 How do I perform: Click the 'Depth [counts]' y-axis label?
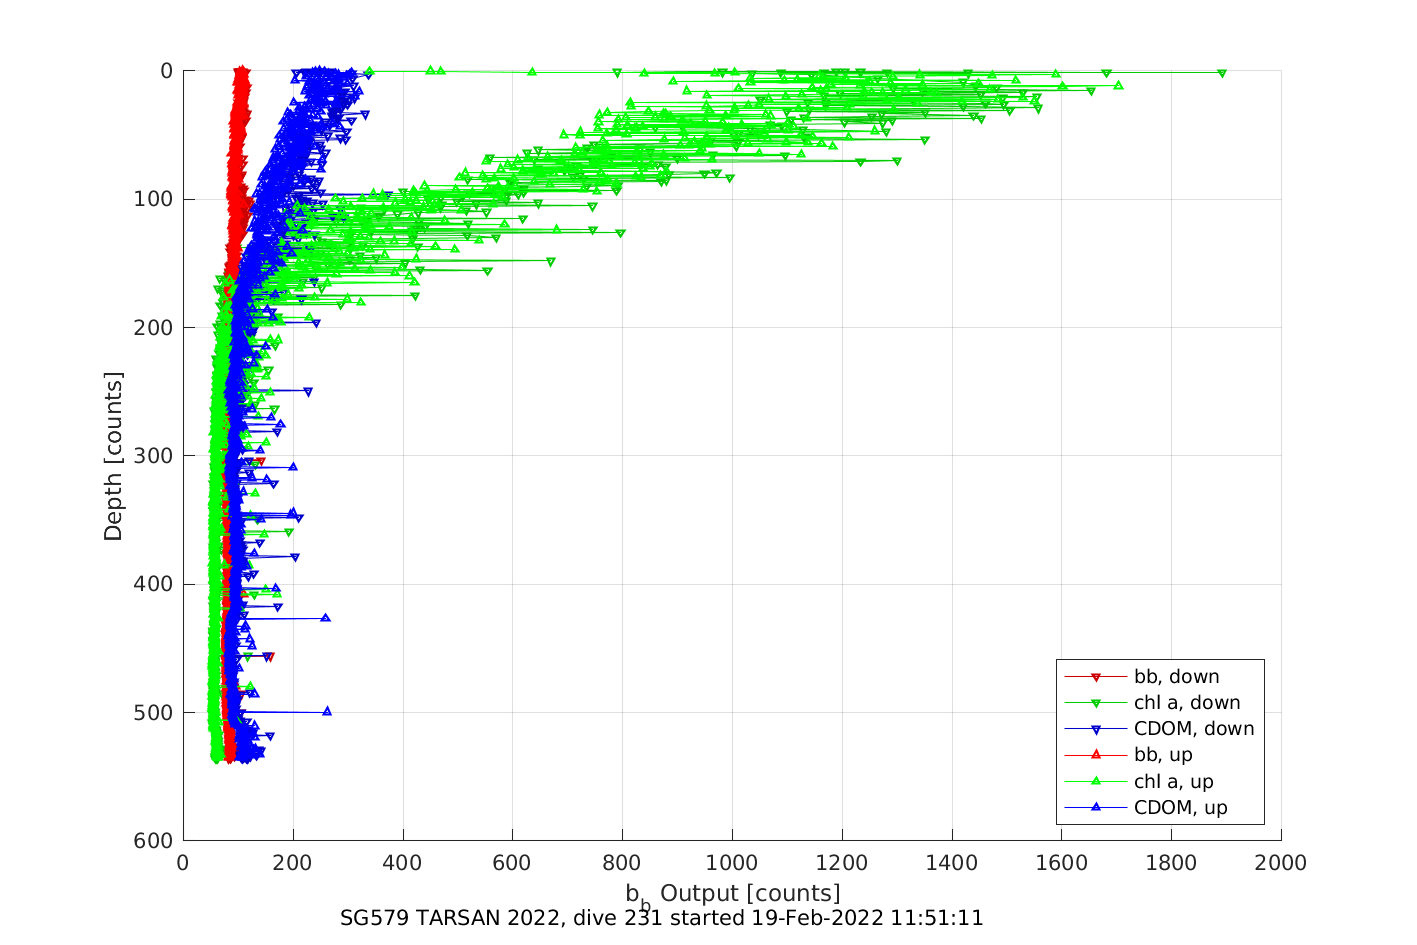coord(113,456)
